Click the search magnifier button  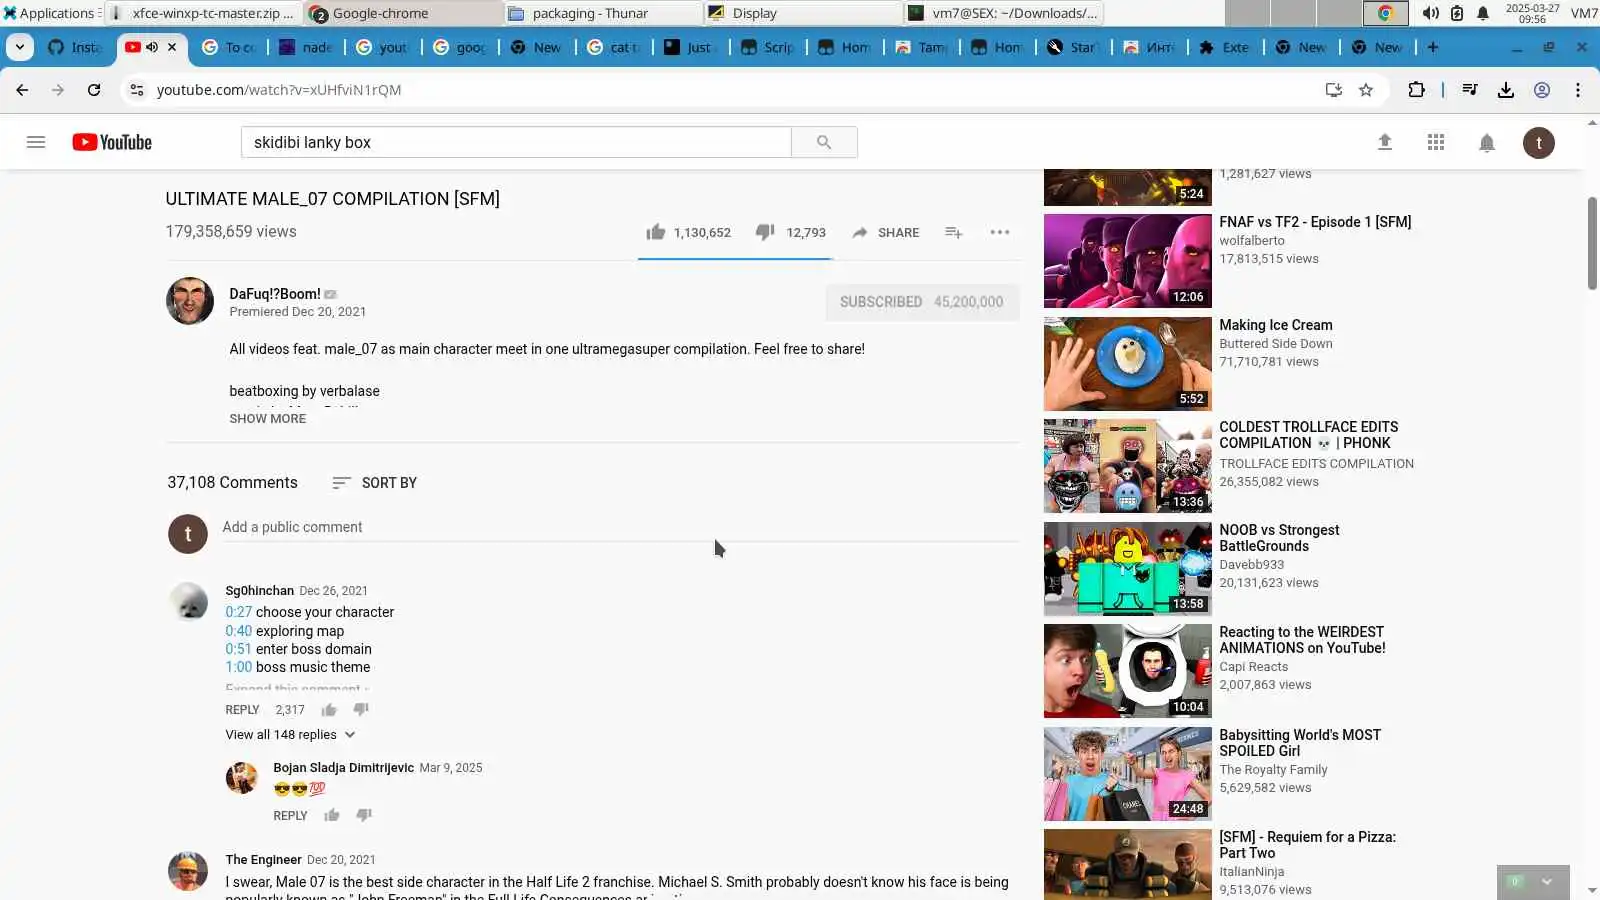824,142
